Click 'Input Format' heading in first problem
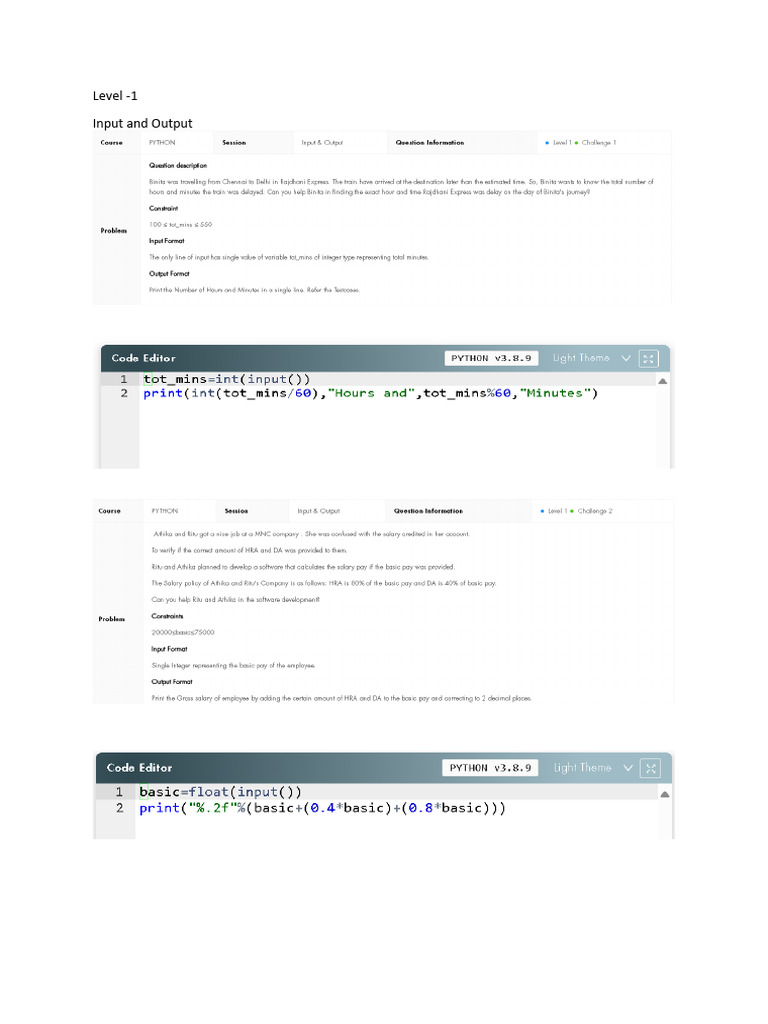768x1024 pixels. 167,241
